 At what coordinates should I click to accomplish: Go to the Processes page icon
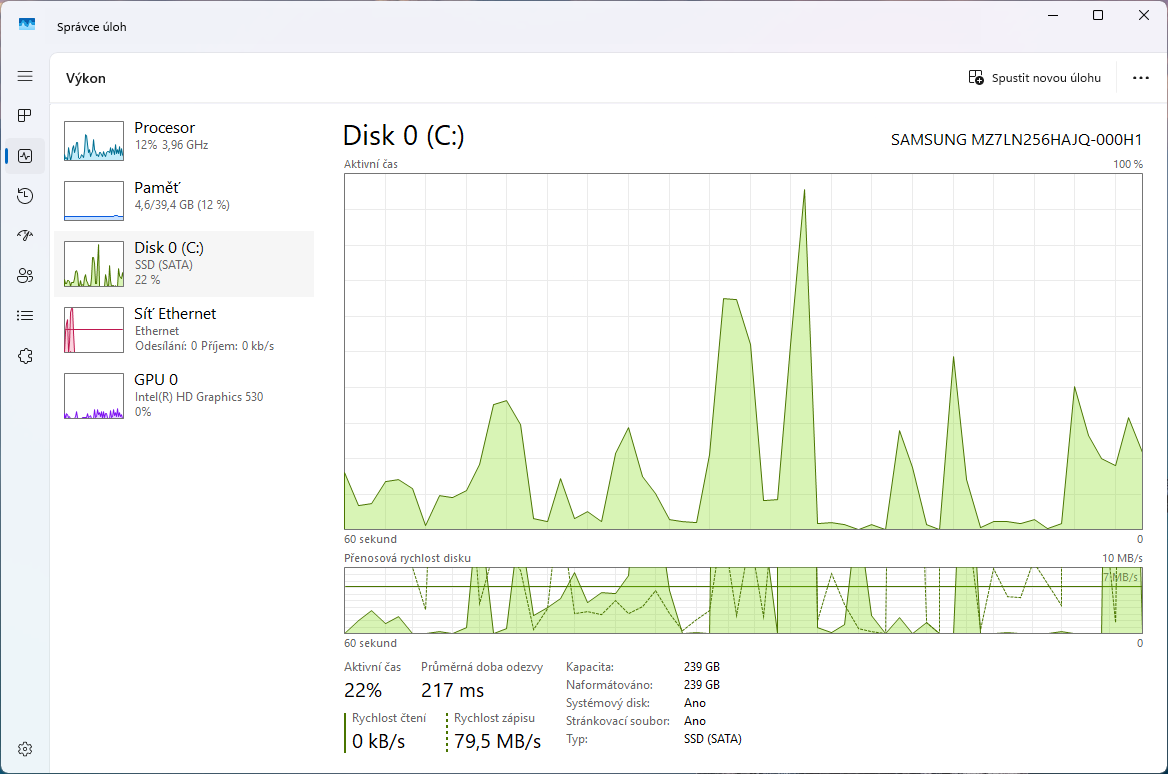[25, 116]
